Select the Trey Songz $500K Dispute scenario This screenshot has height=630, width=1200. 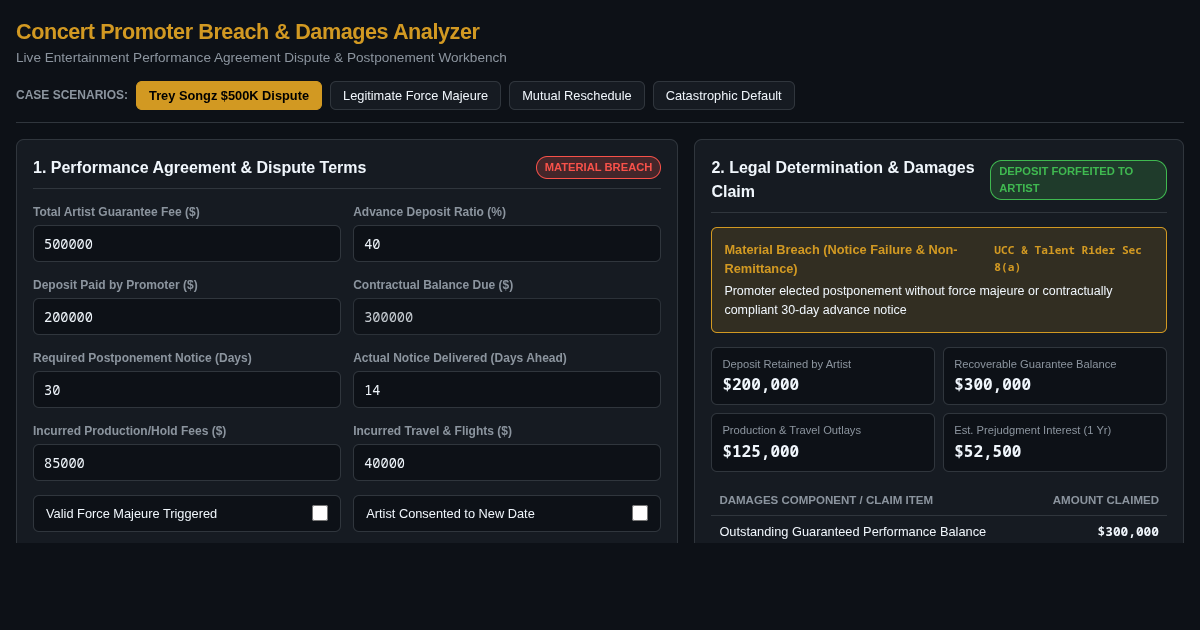(x=229, y=95)
